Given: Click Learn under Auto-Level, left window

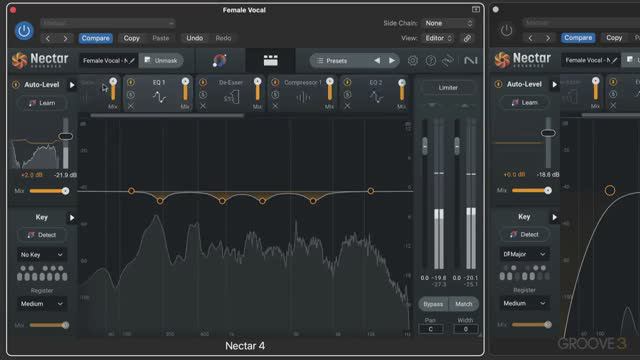Looking at the screenshot, I should click(42, 103).
